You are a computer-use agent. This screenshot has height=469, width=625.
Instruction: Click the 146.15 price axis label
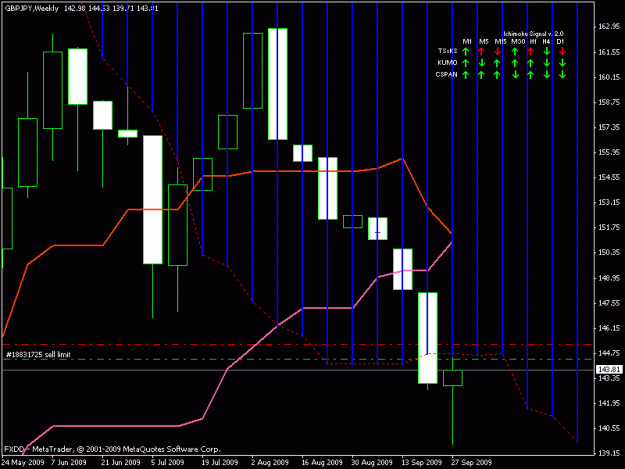[609, 328]
